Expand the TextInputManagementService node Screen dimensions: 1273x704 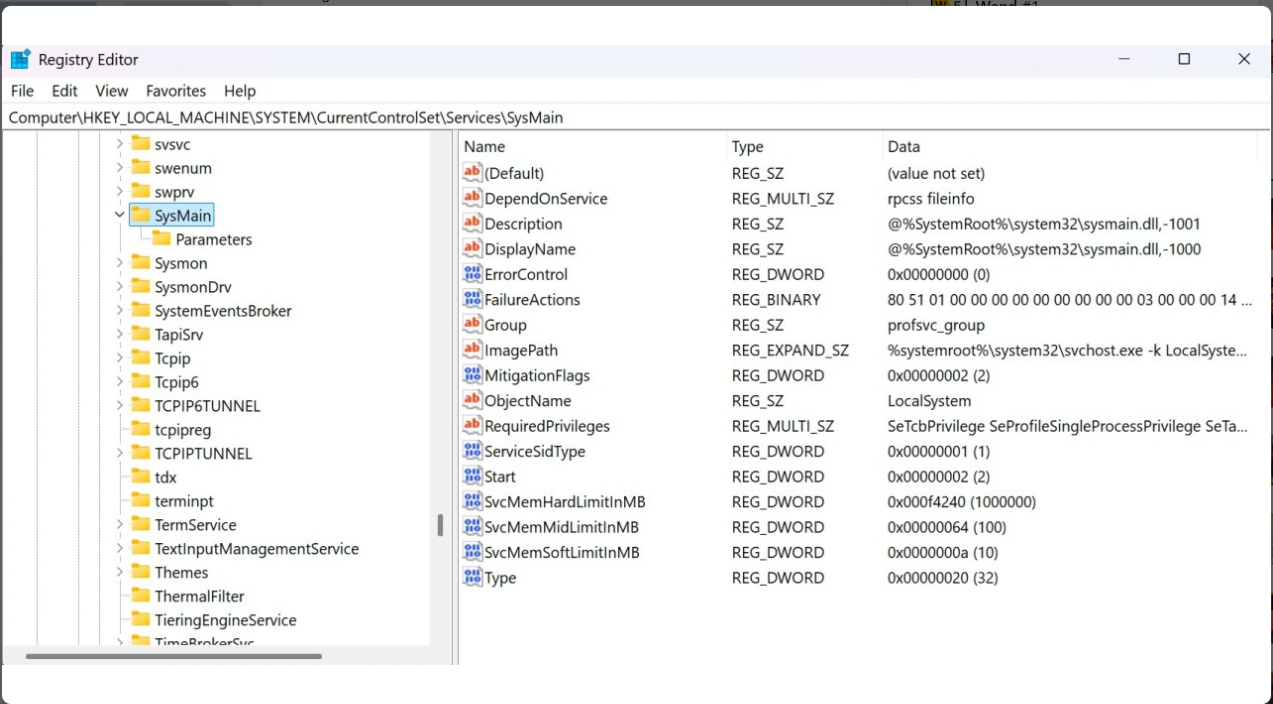tap(119, 548)
